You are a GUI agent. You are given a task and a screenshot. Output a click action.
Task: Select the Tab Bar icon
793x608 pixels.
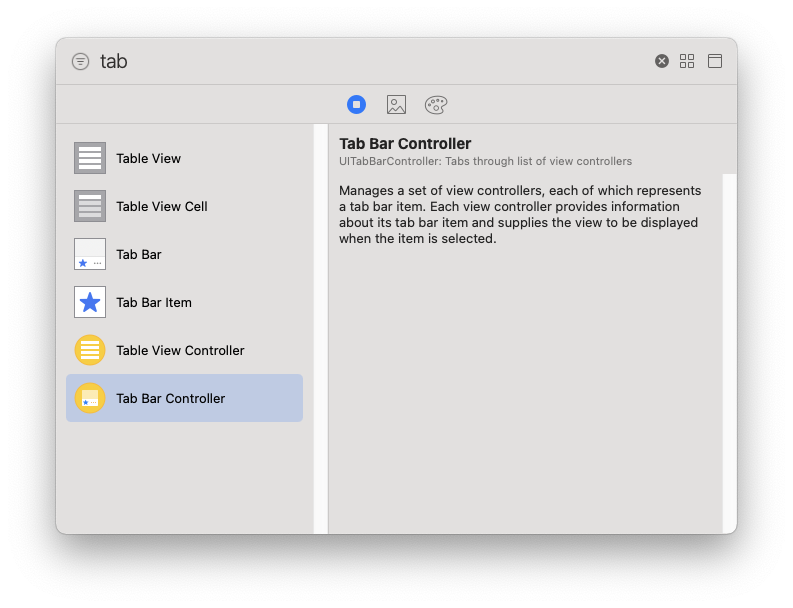(x=90, y=254)
